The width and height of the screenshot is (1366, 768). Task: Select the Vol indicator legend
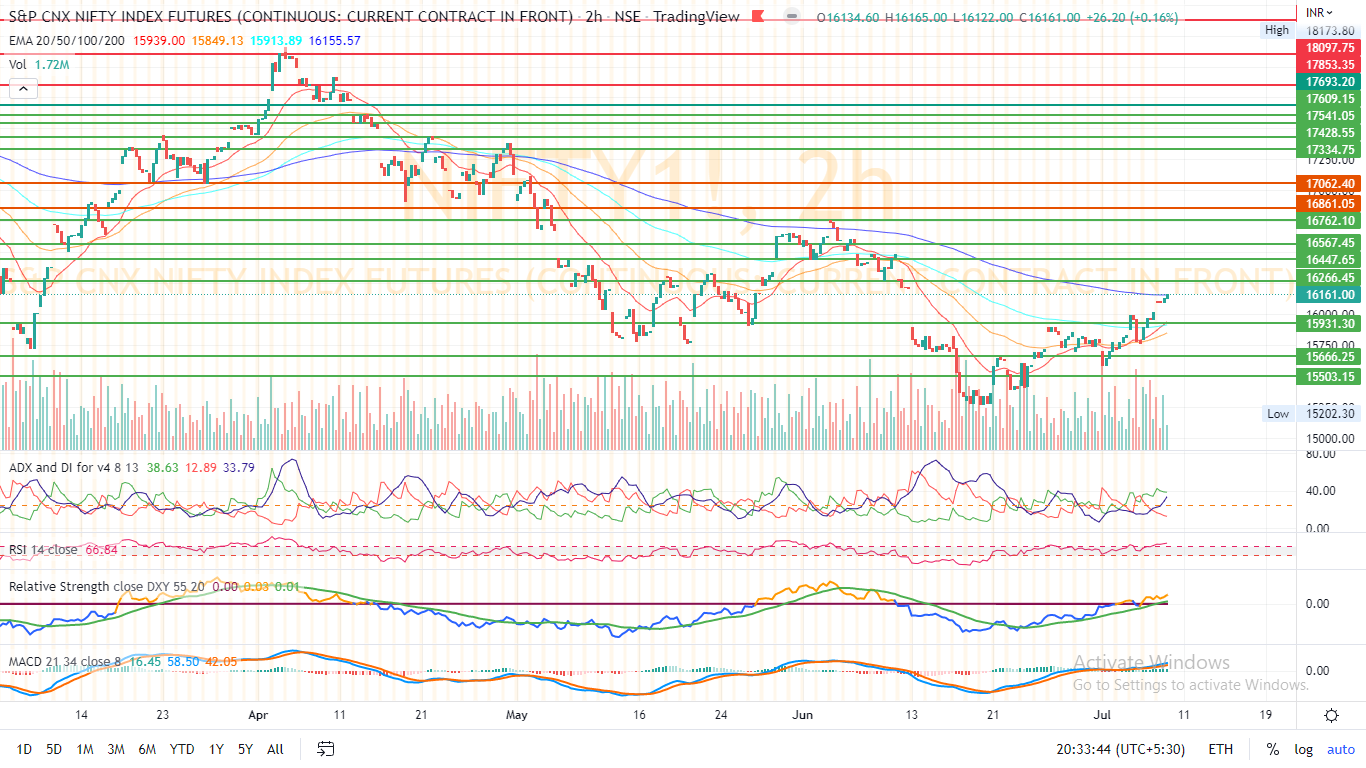(18, 64)
